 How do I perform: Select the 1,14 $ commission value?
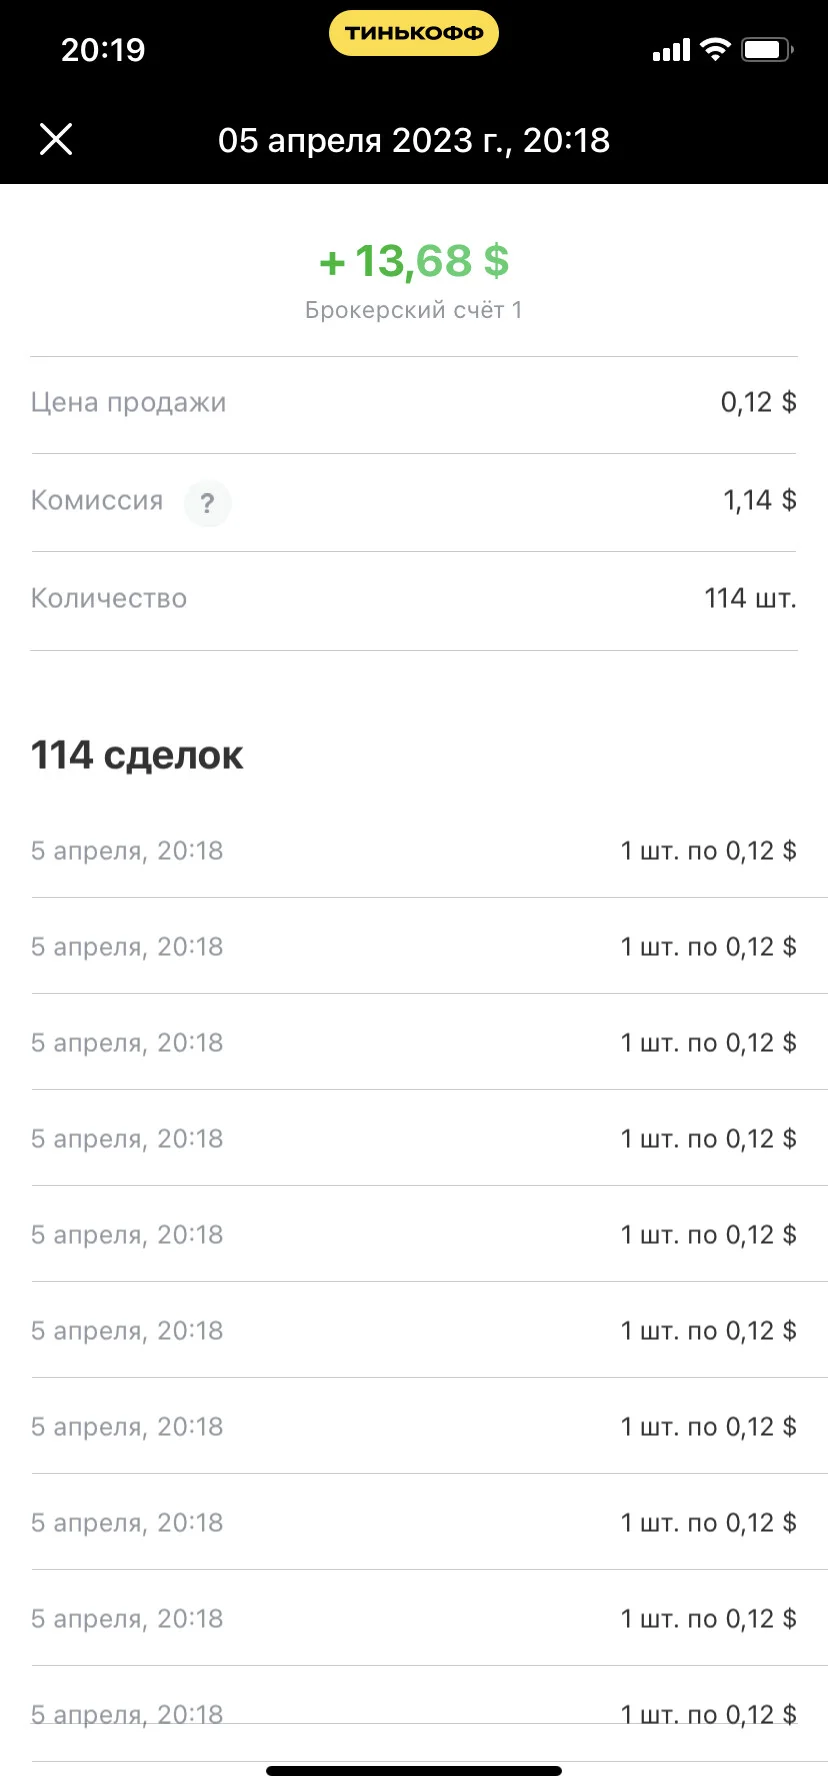760,500
